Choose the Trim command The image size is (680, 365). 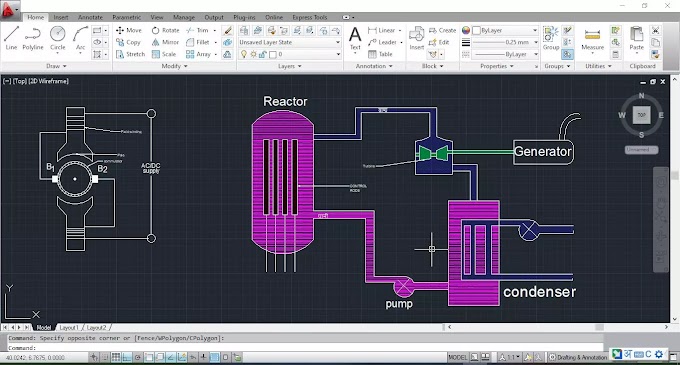tap(198, 30)
